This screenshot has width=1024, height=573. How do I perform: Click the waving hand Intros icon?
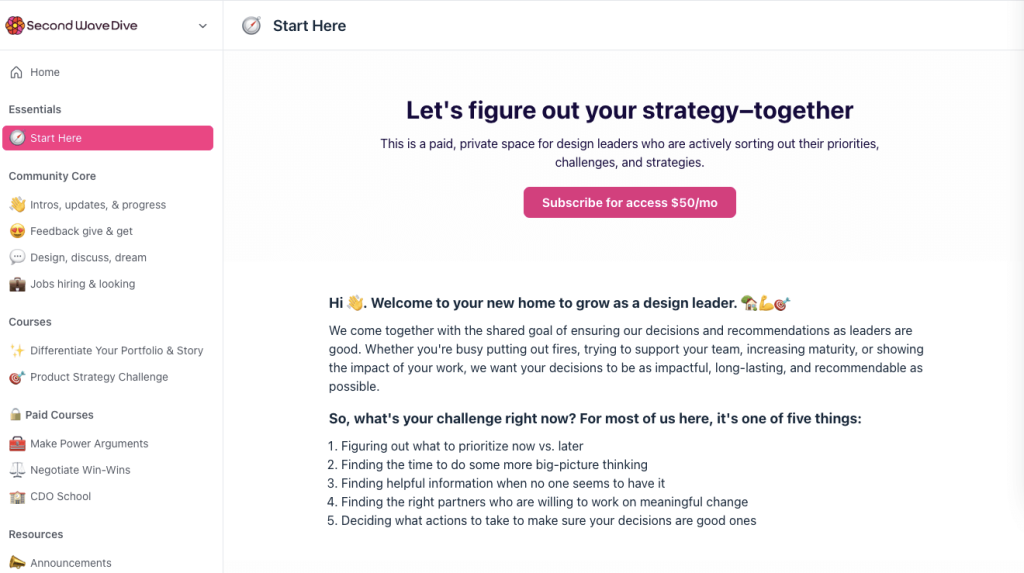click(17, 205)
